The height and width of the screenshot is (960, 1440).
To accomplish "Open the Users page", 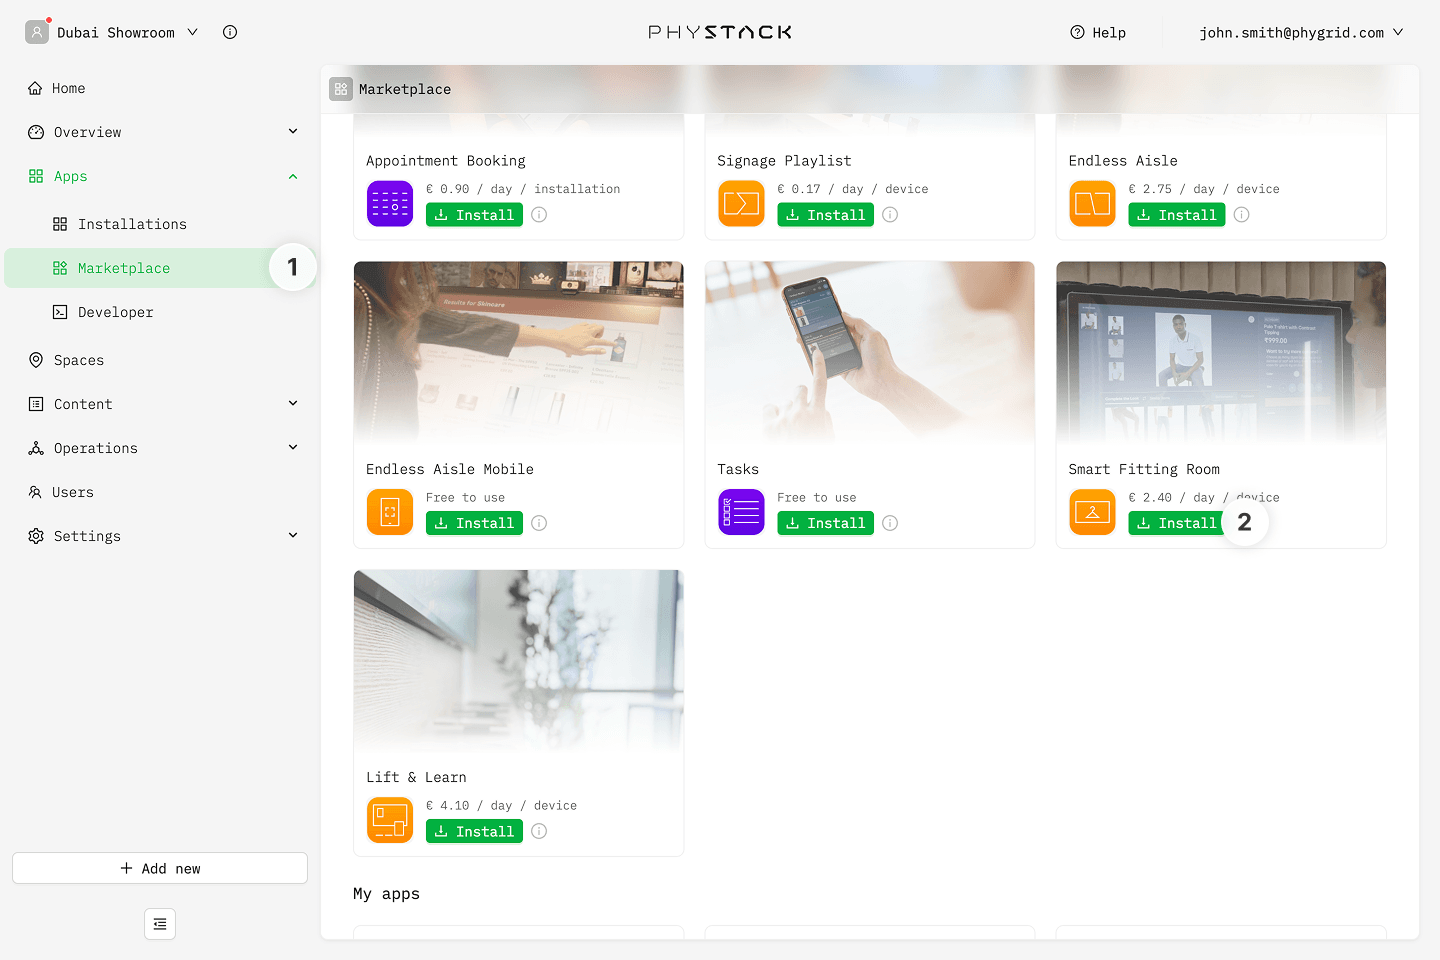I will (160, 492).
